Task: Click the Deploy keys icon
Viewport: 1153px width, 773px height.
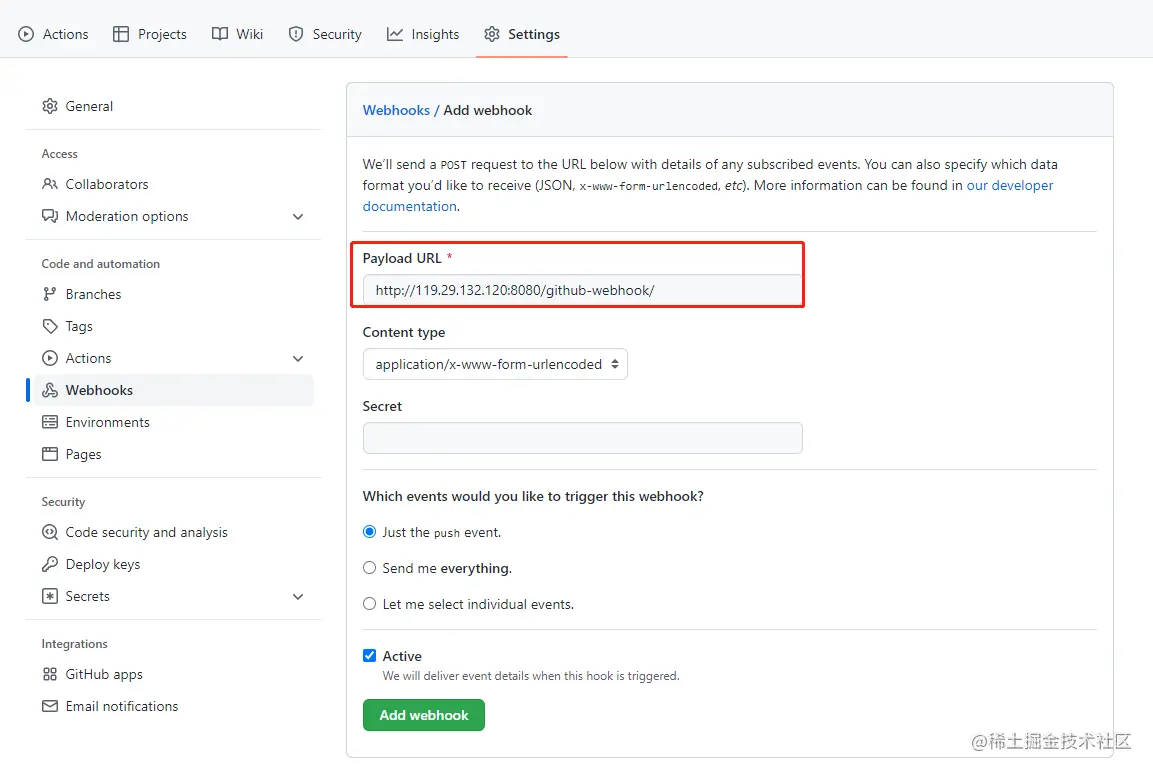Action: point(50,564)
